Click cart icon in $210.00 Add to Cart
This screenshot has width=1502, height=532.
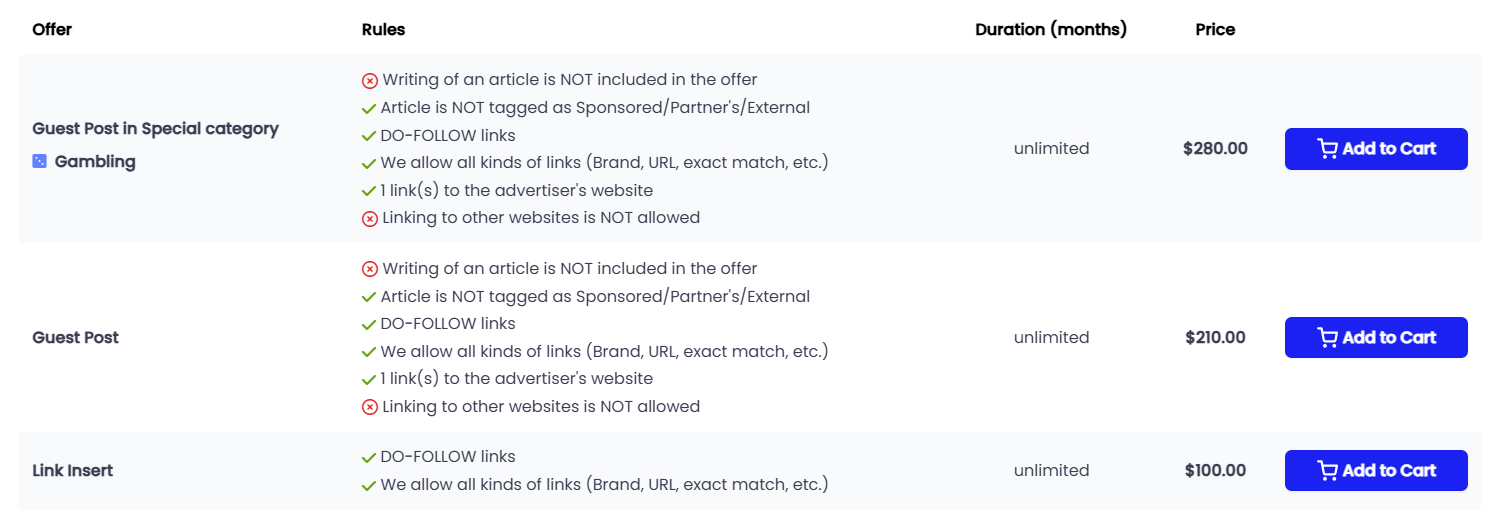point(1327,338)
